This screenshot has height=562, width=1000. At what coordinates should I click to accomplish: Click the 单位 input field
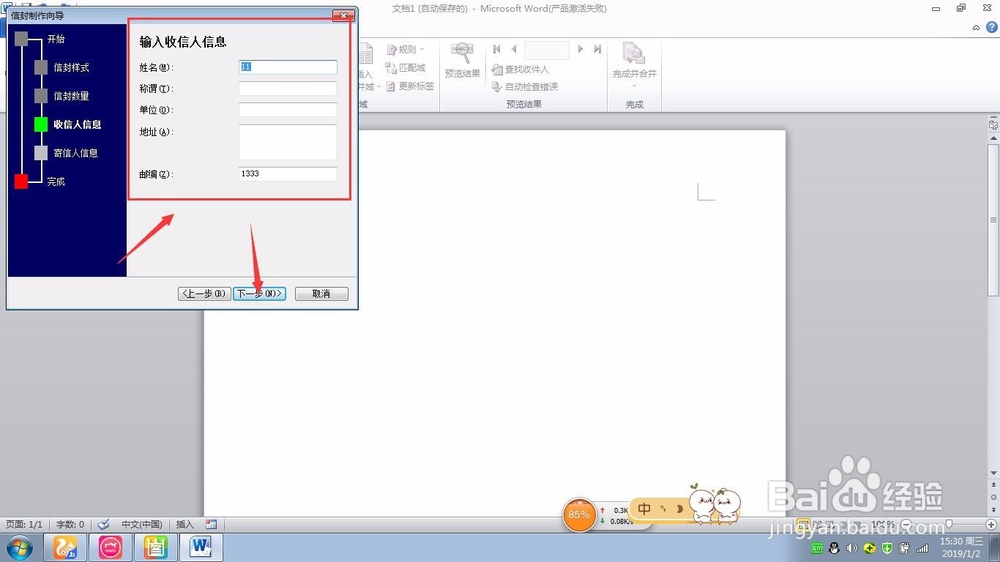coord(288,110)
